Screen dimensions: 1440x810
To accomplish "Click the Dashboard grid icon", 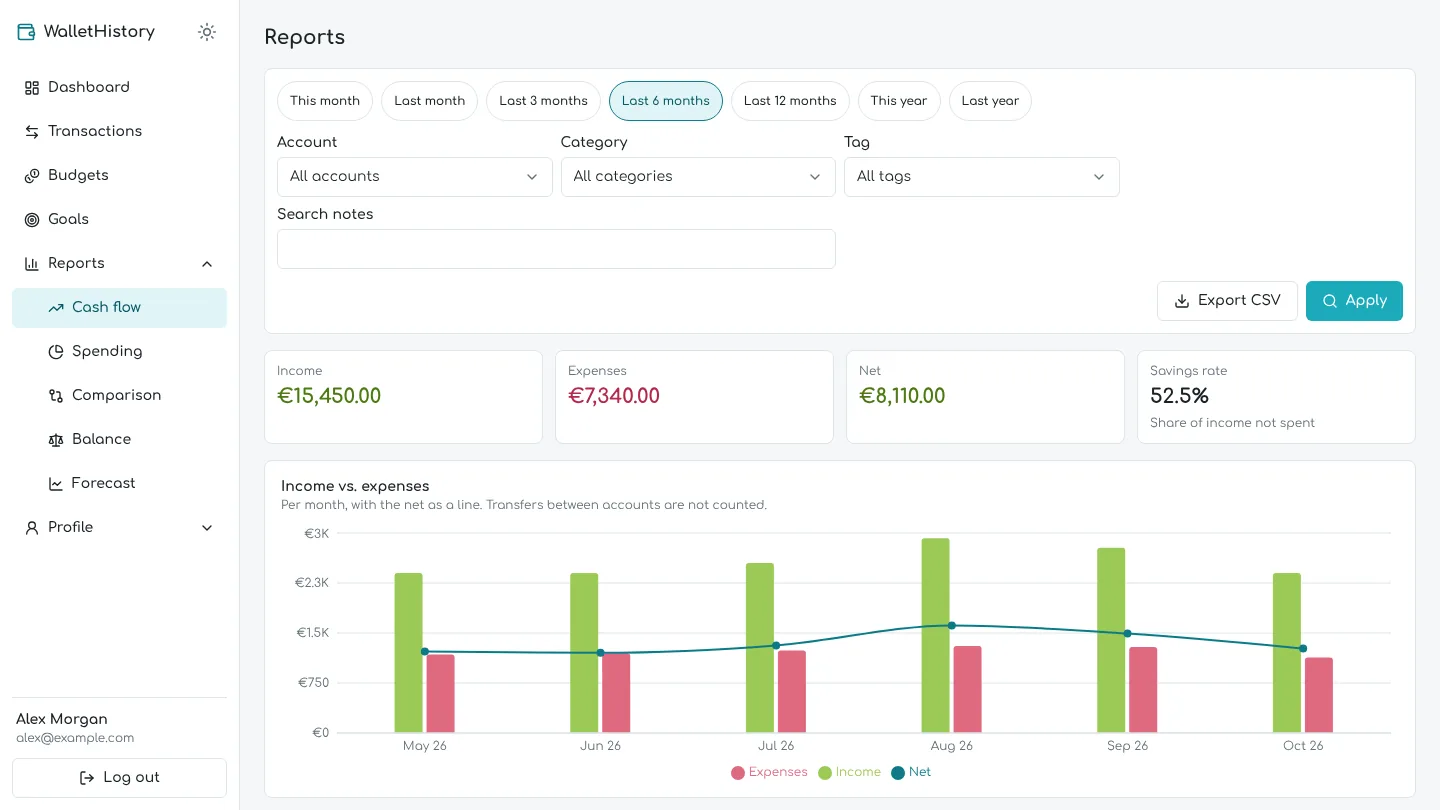I will point(32,88).
